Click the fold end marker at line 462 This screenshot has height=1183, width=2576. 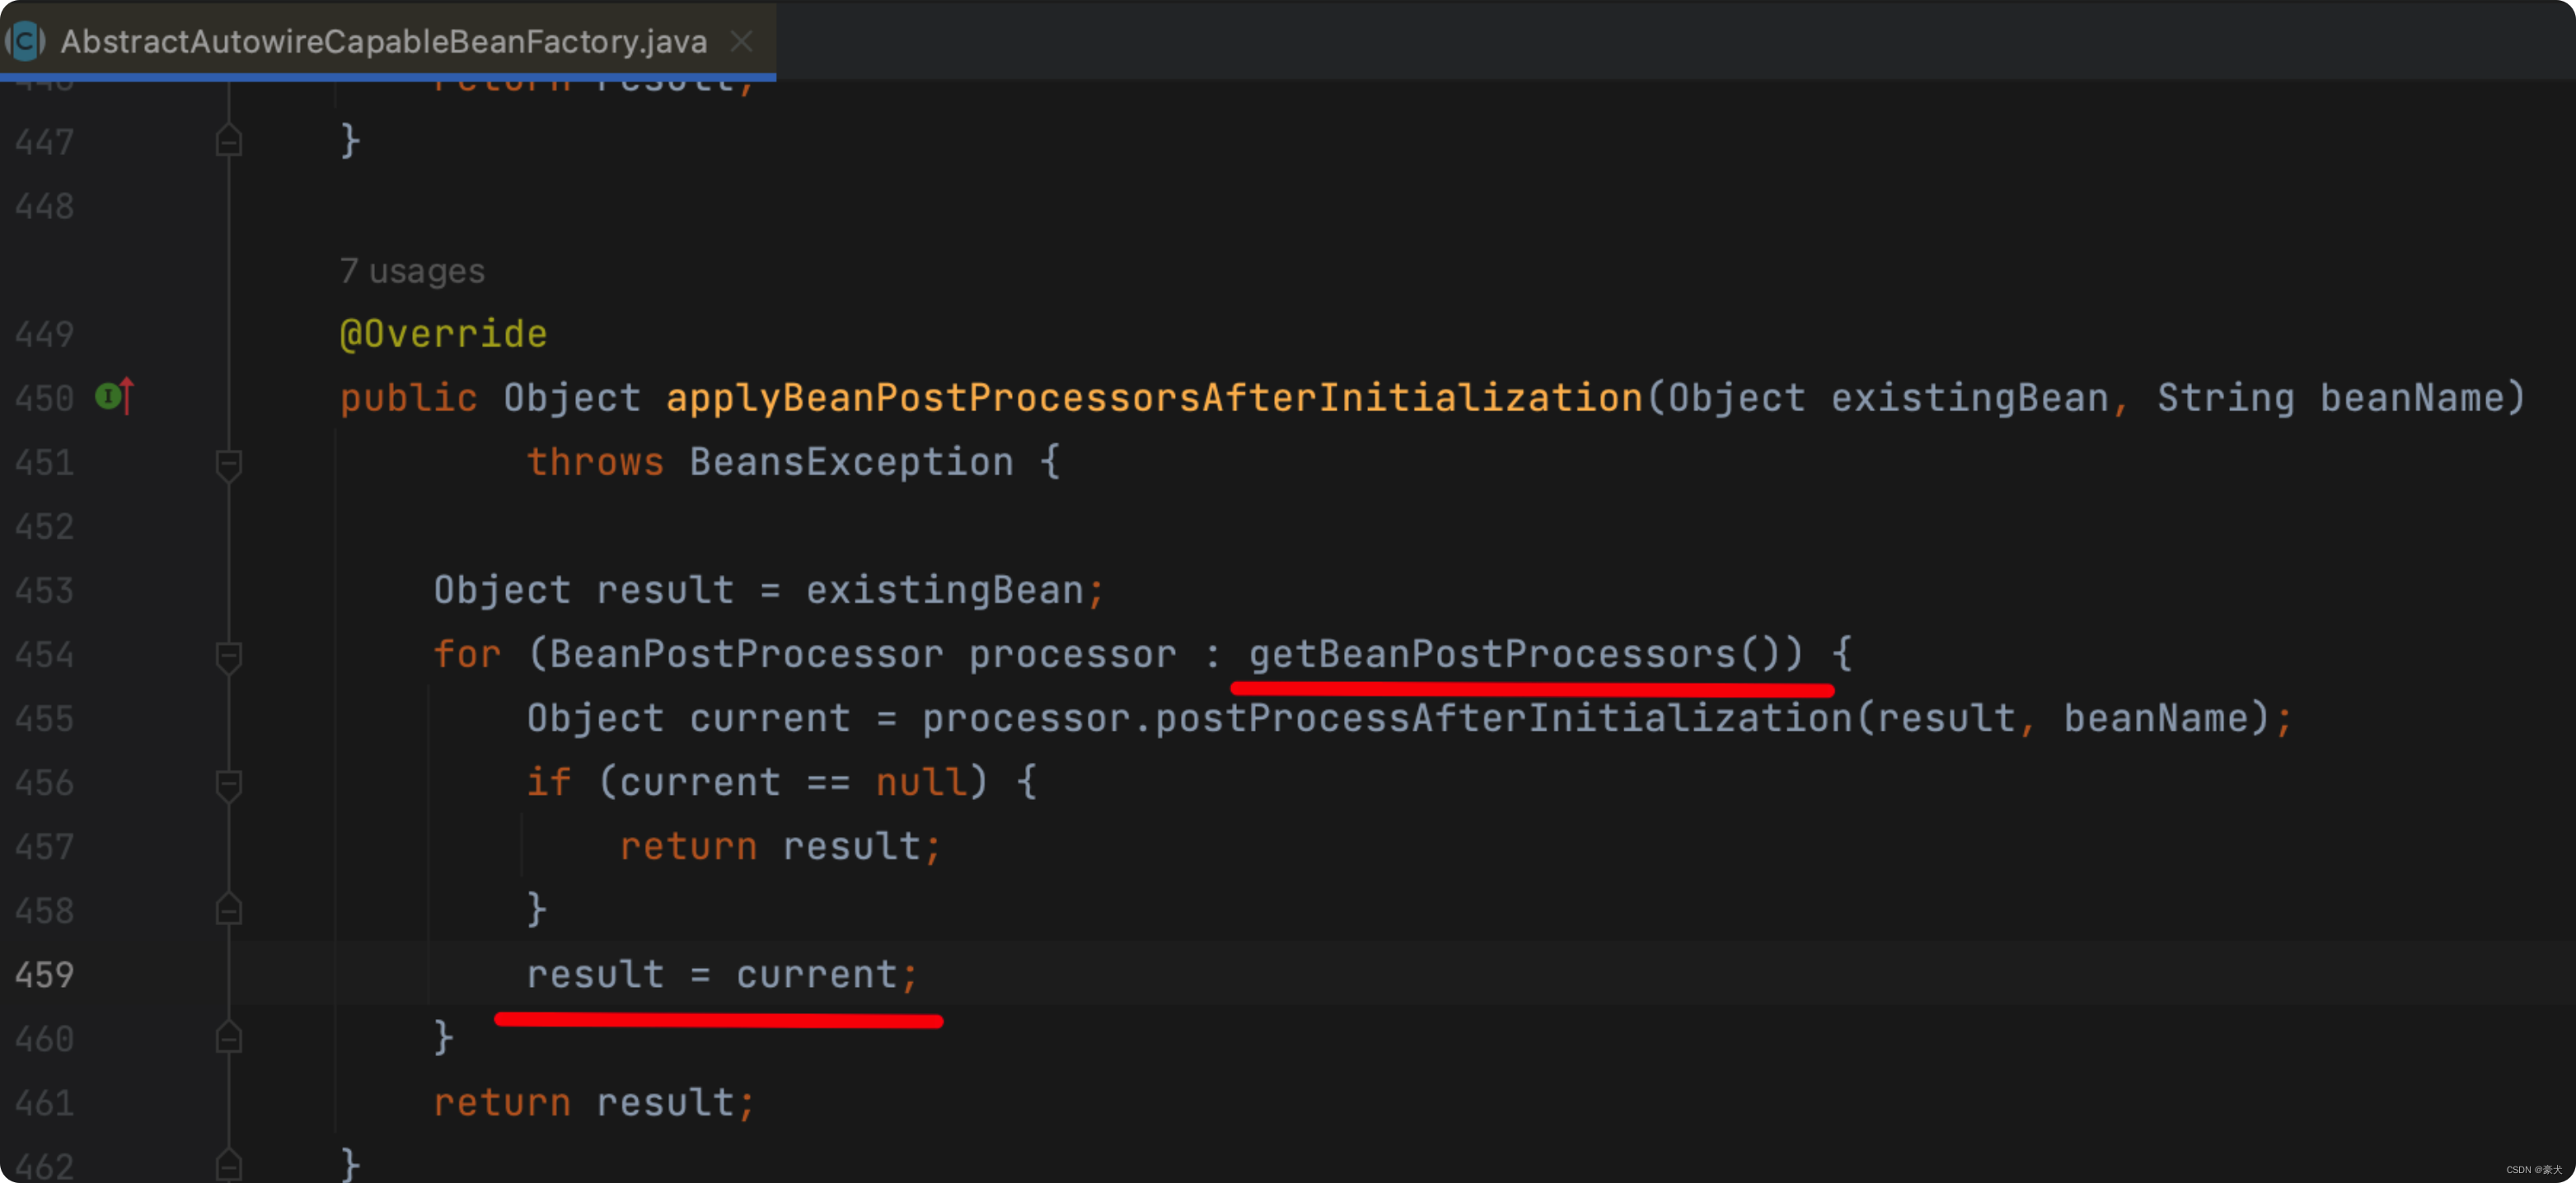(x=228, y=1164)
